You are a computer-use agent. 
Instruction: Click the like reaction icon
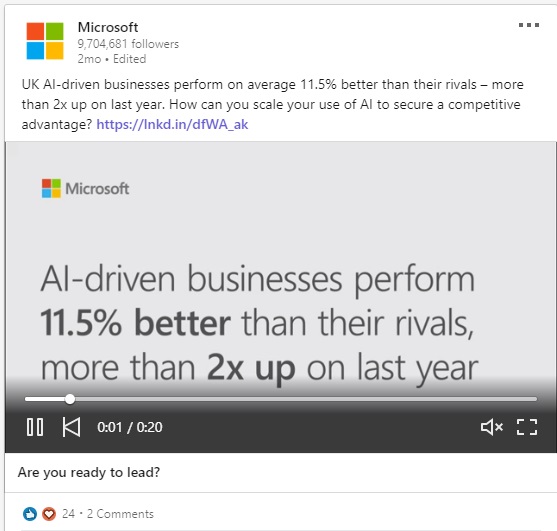coord(30,514)
